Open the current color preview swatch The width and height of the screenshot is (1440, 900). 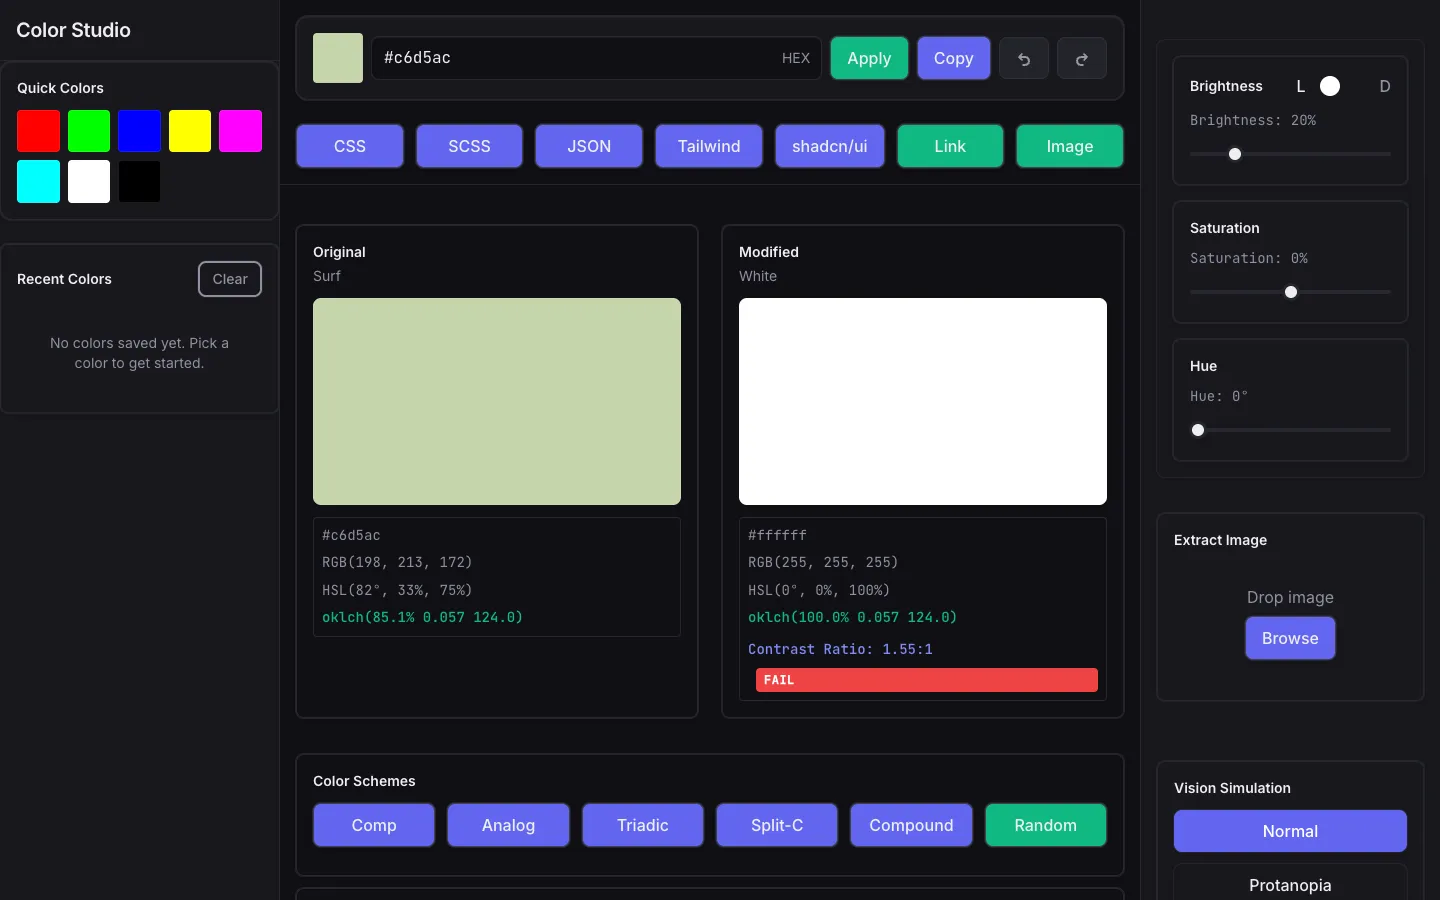click(x=338, y=58)
